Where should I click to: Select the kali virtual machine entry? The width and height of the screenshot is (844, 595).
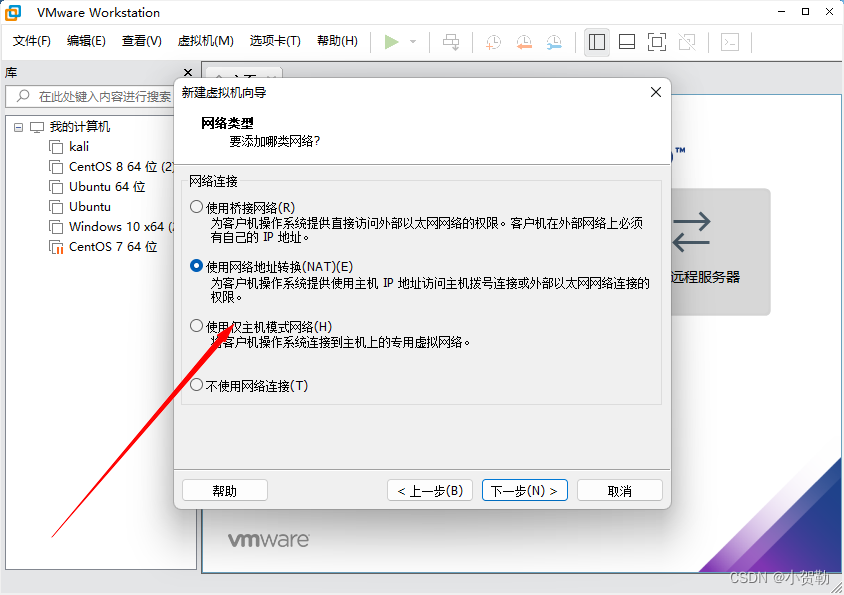[x=79, y=146]
